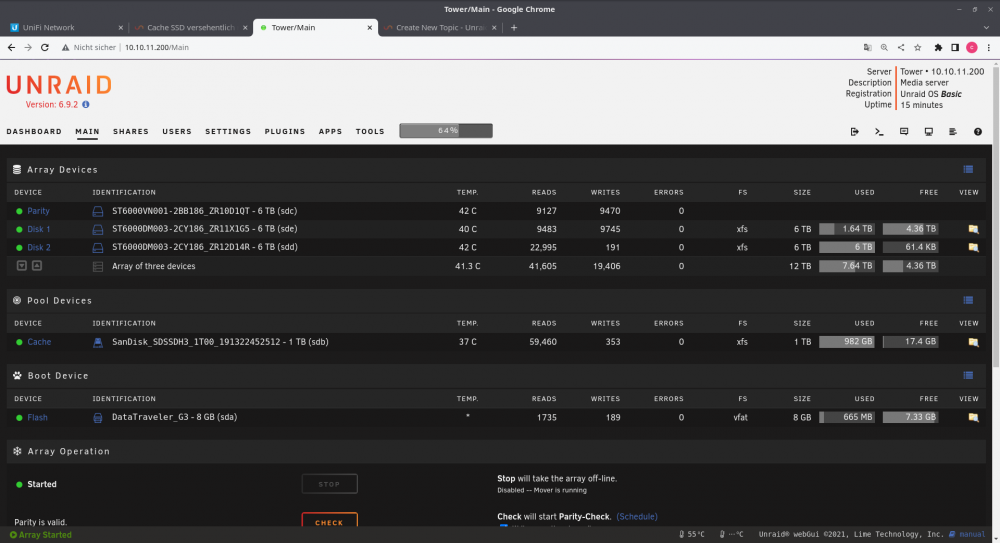
Task: Click the Disk 2 drive icon
Action: (98, 248)
